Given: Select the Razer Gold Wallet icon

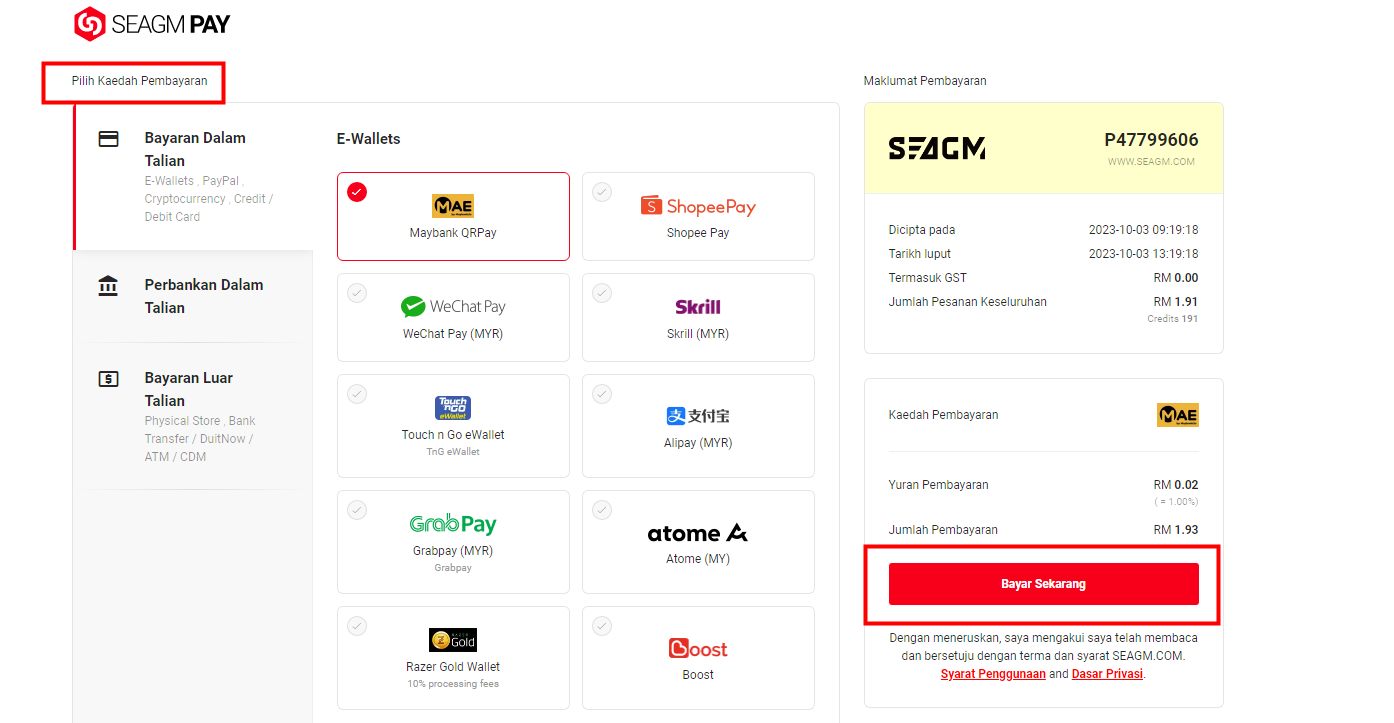Looking at the screenshot, I should click(453, 640).
